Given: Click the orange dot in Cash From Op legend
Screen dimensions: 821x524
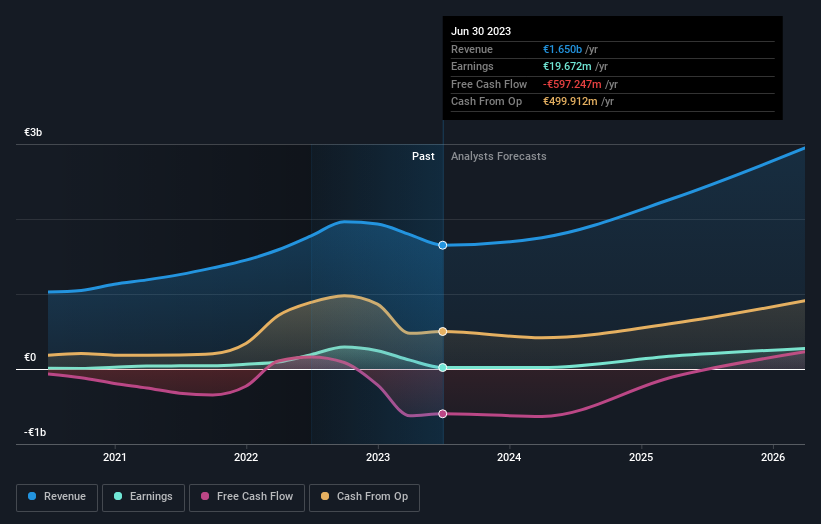Looking at the screenshot, I should 325,496.
